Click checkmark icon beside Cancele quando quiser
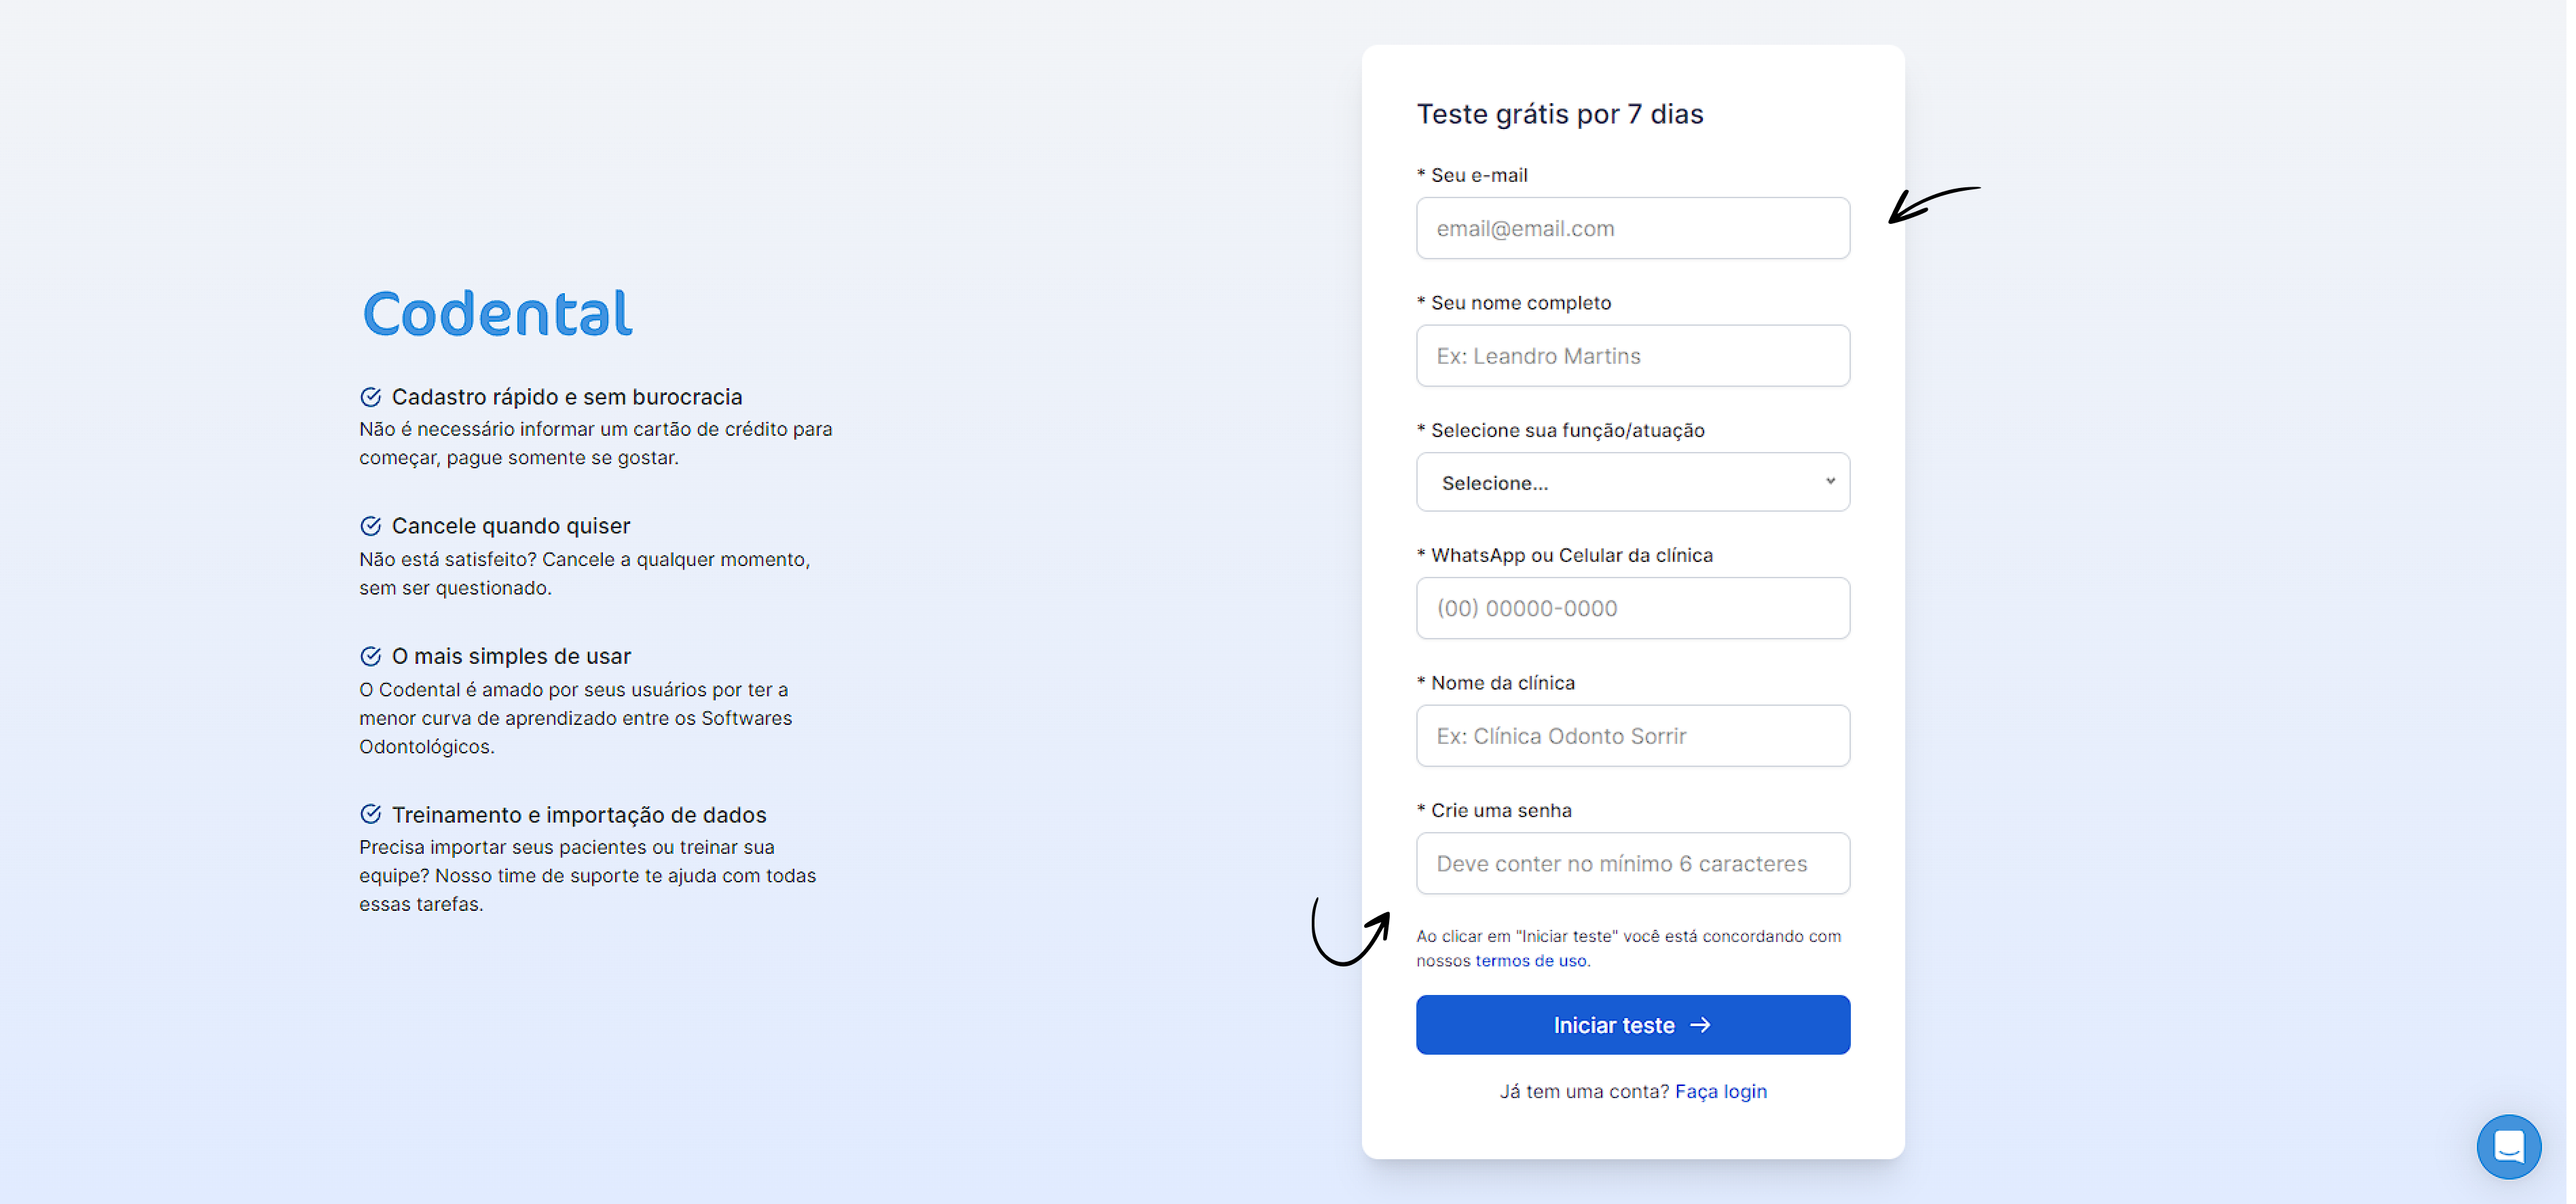2576x1204 pixels. (370, 526)
